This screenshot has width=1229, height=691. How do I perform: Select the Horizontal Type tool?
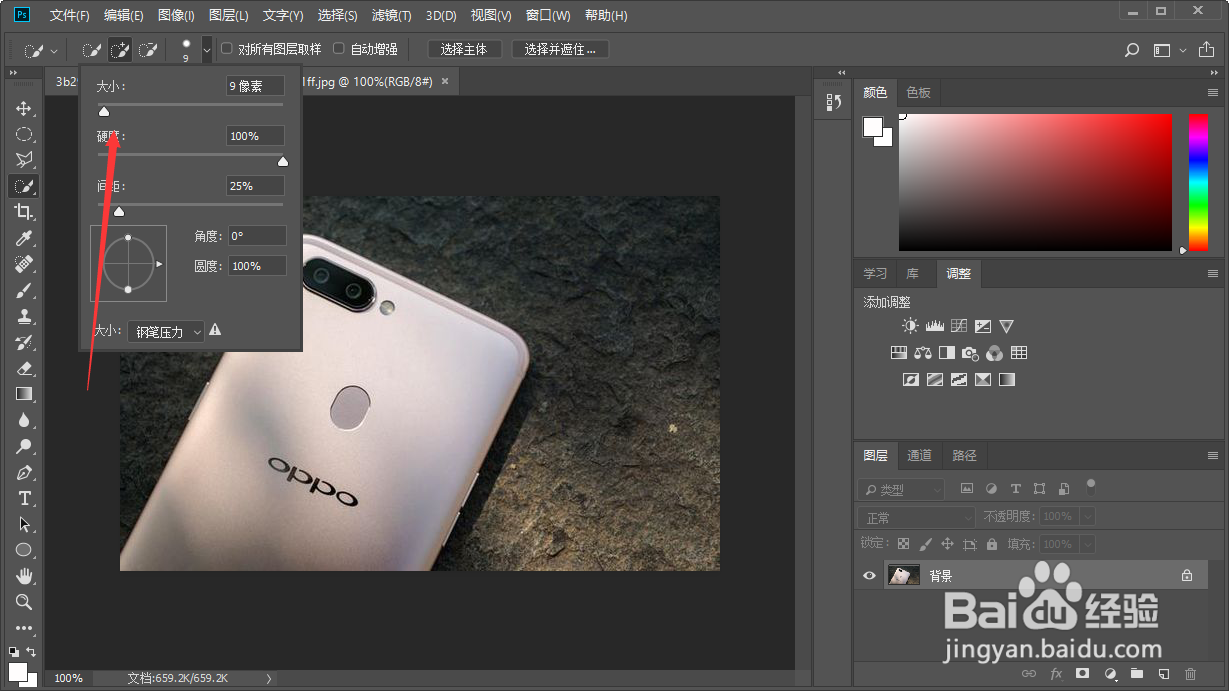[24, 498]
